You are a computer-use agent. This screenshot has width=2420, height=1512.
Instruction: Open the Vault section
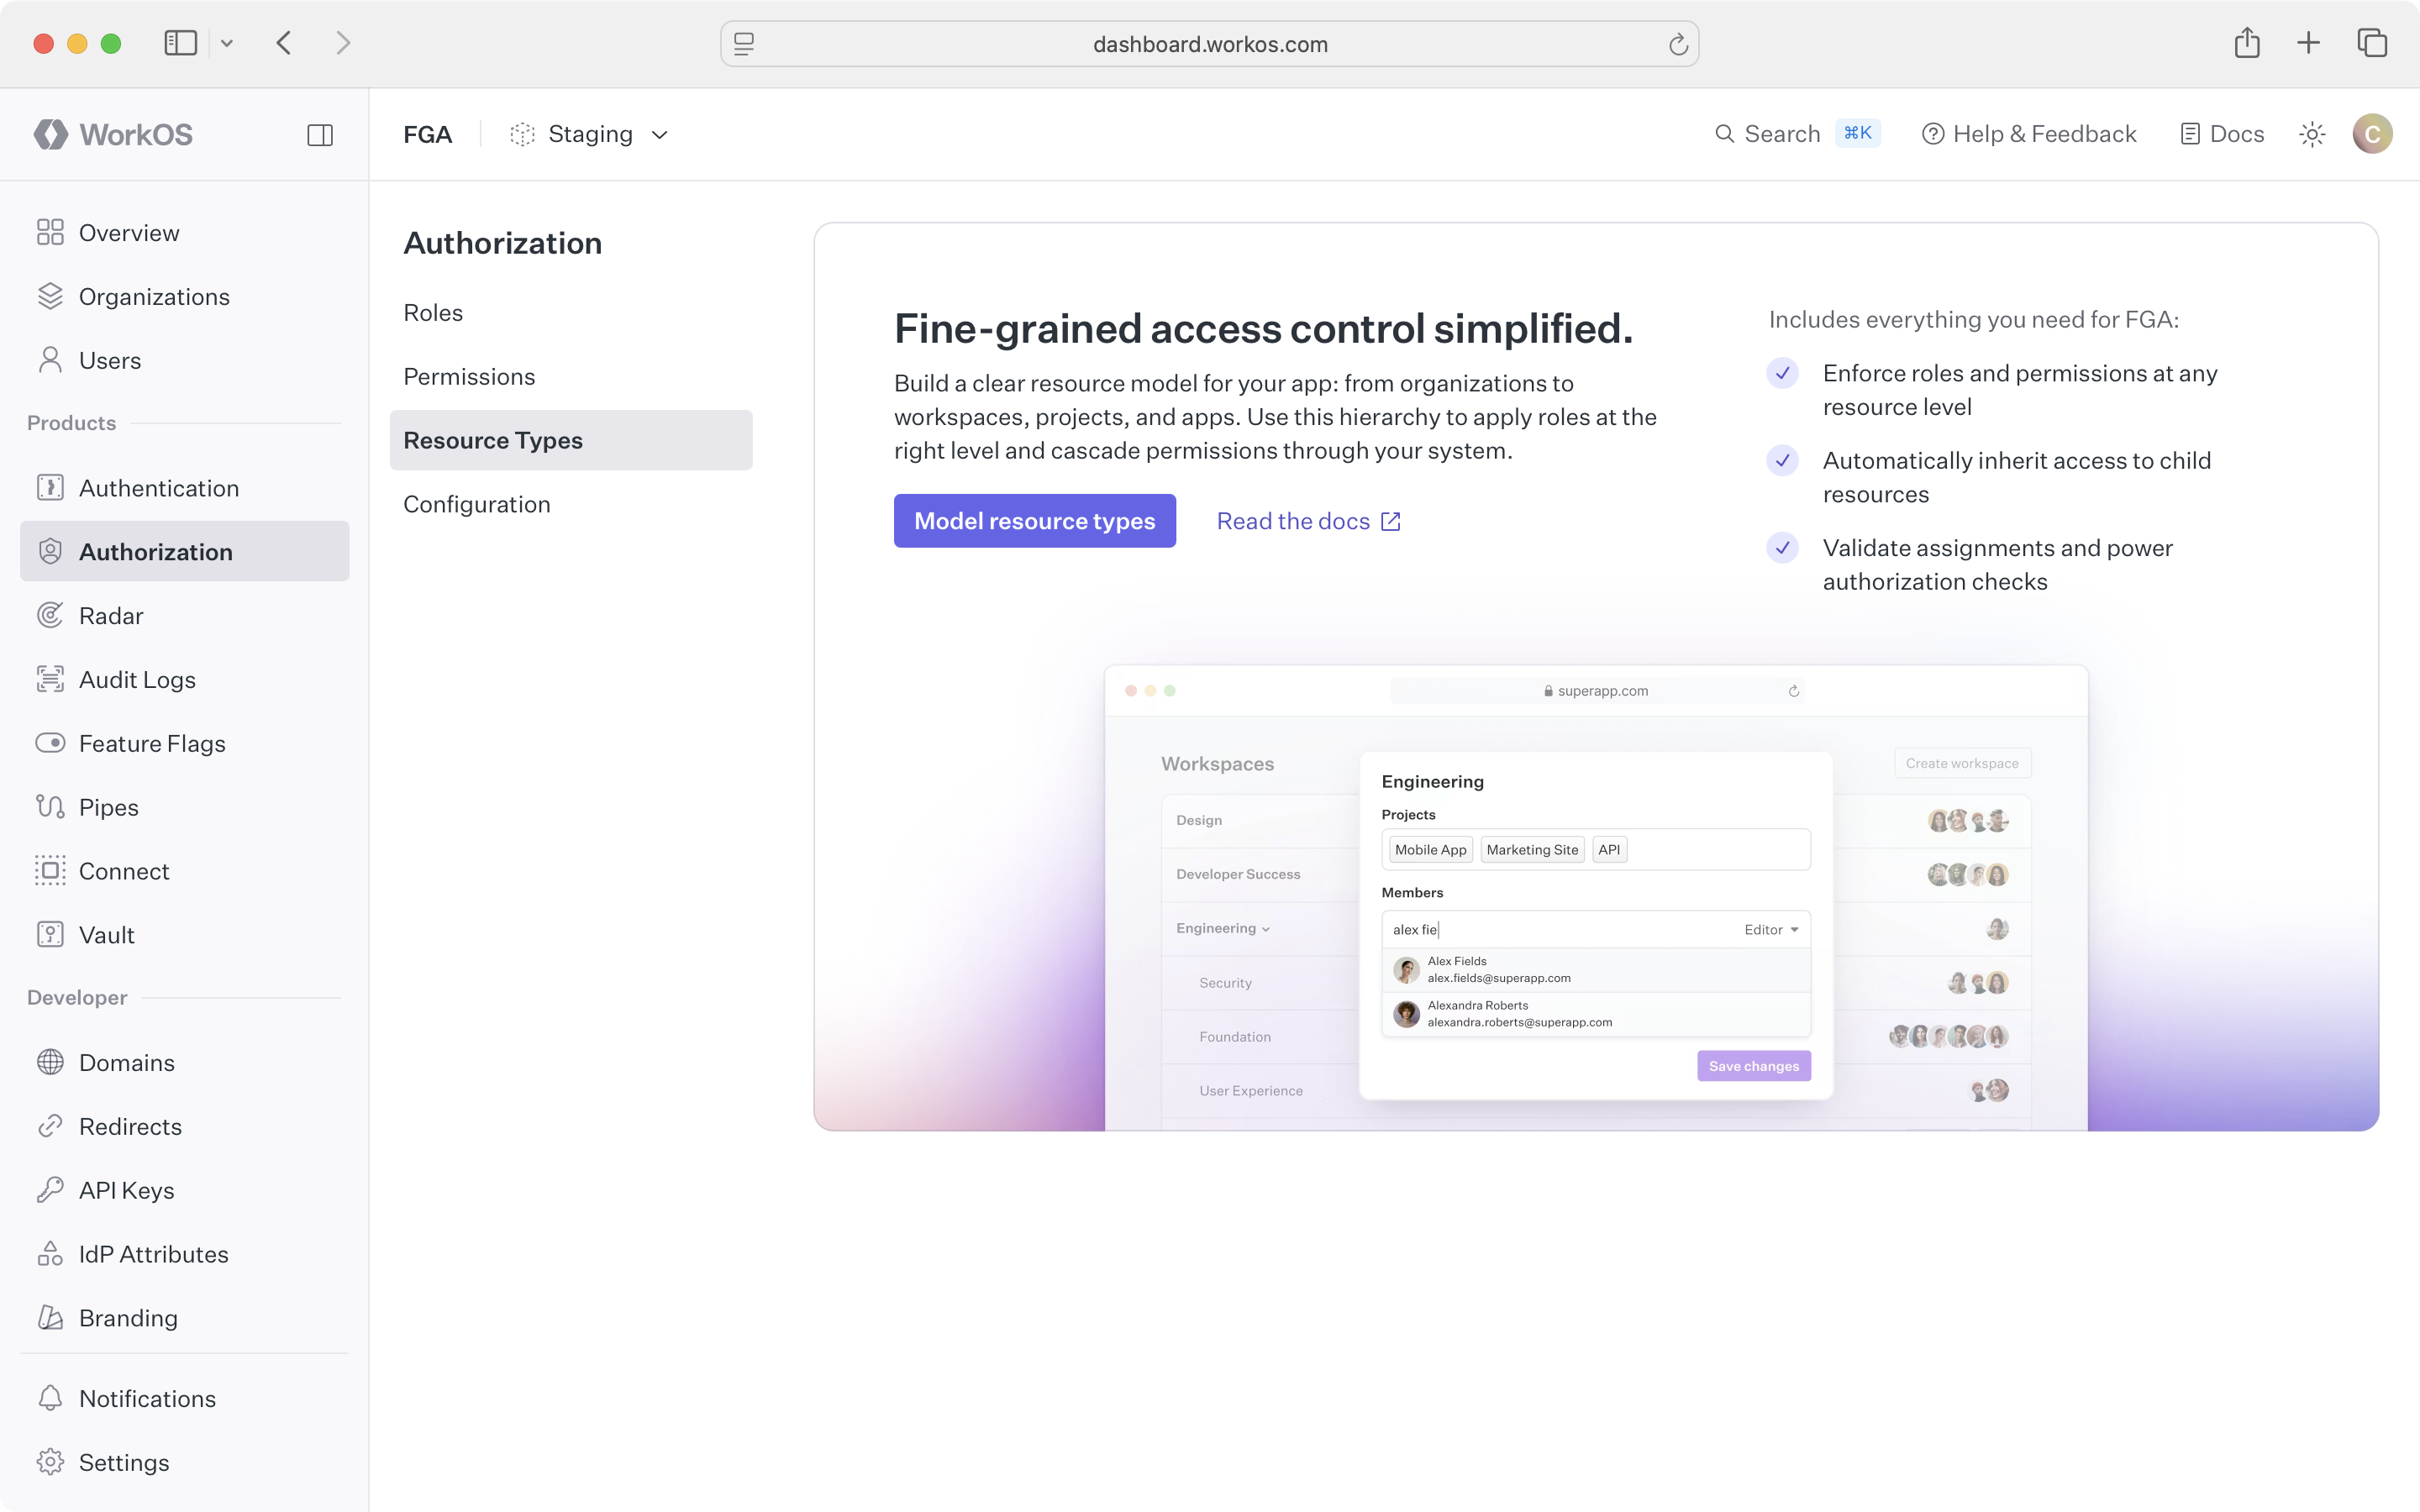click(106, 934)
